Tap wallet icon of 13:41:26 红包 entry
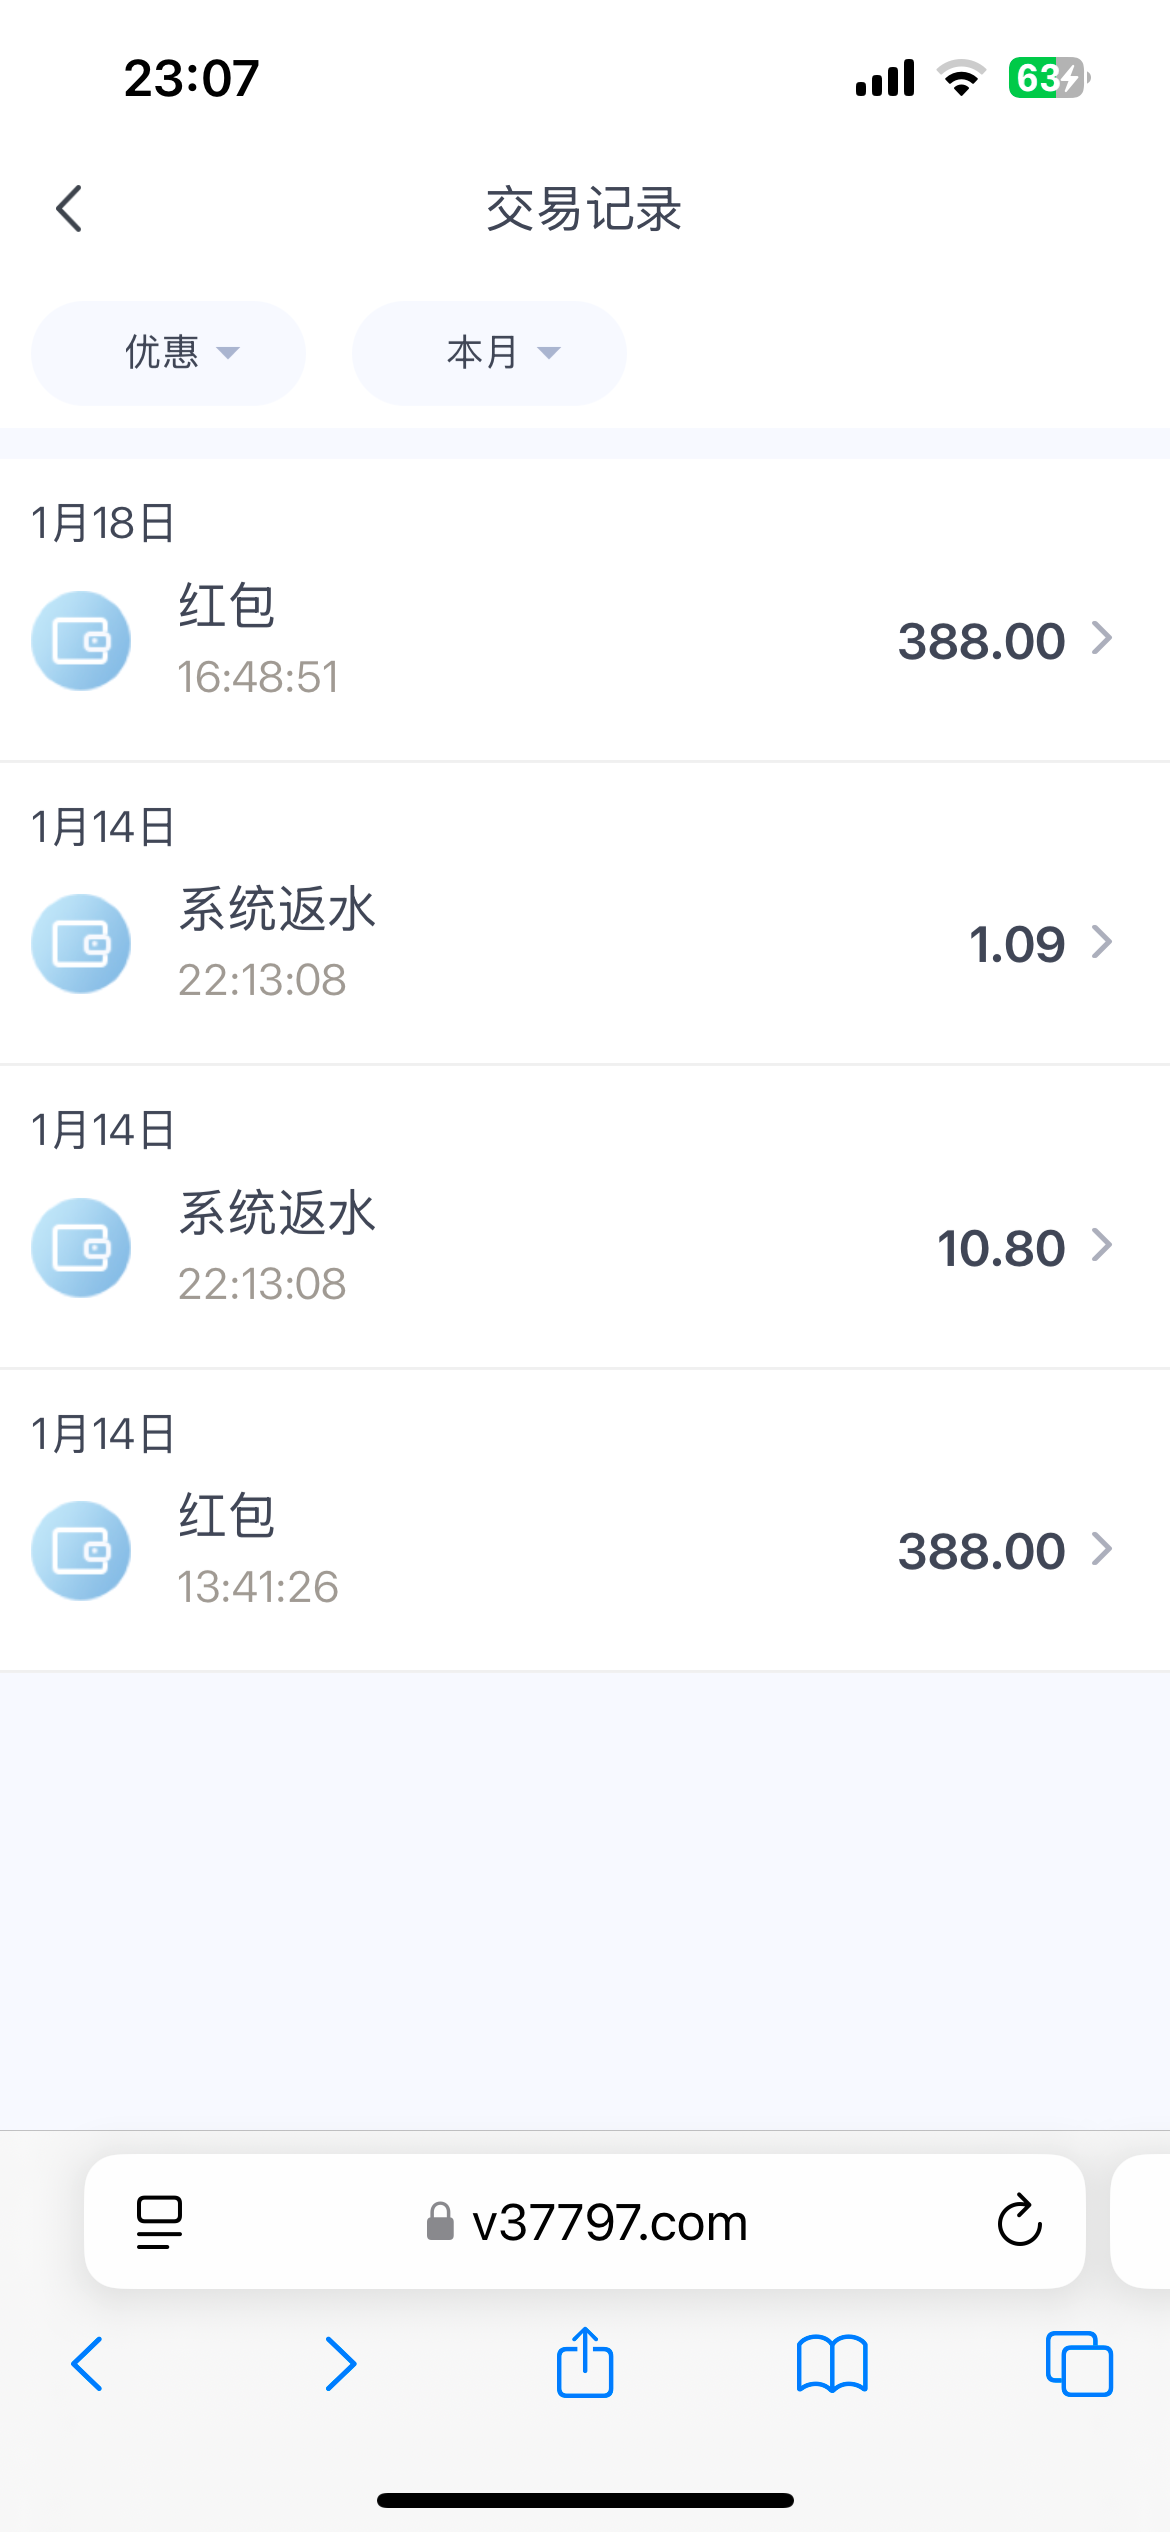The height and width of the screenshot is (2532, 1170). (81, 1551)
